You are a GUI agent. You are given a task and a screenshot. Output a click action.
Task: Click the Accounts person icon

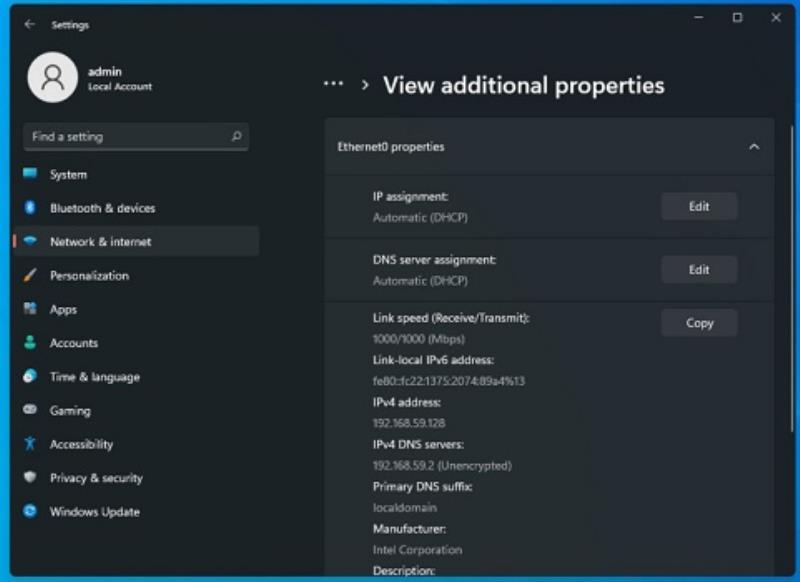[x=30, y=342]
